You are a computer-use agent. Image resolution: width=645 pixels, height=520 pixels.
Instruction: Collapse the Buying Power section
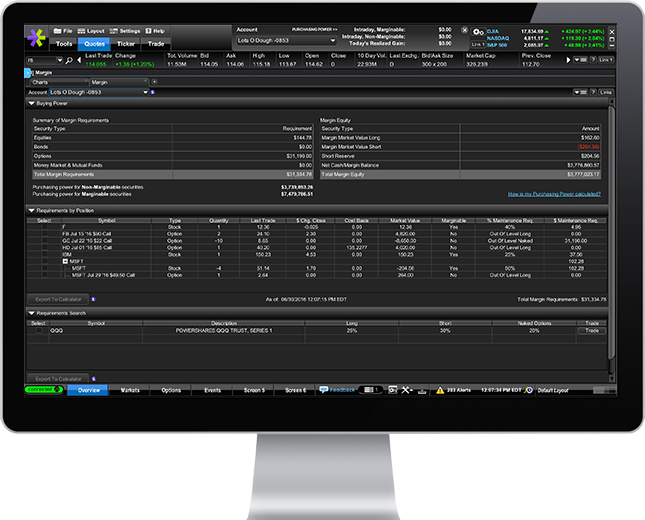point(31,102)
